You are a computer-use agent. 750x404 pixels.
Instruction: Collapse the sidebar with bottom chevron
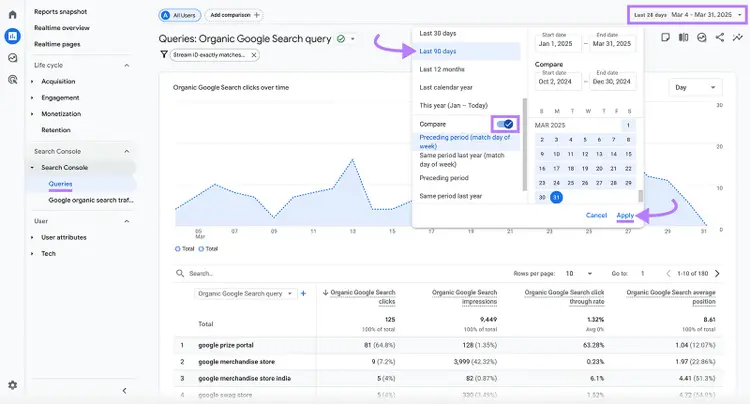[124, 391]
